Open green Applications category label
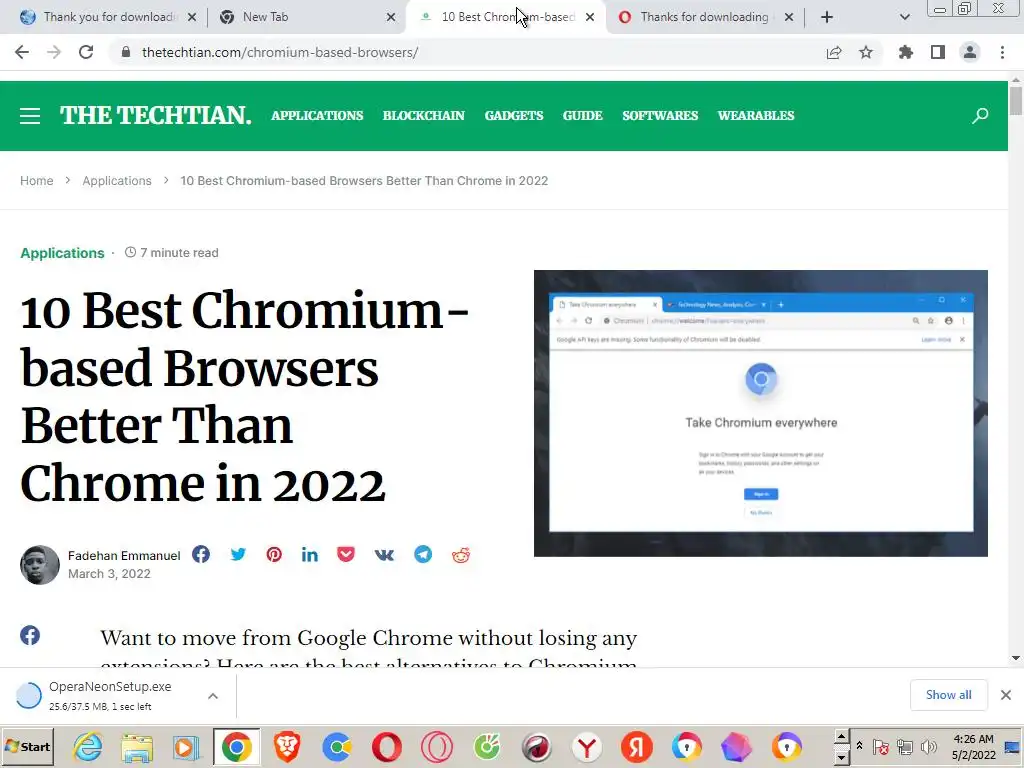Screen dimensions: 1024x768 (x=62, y=253)
